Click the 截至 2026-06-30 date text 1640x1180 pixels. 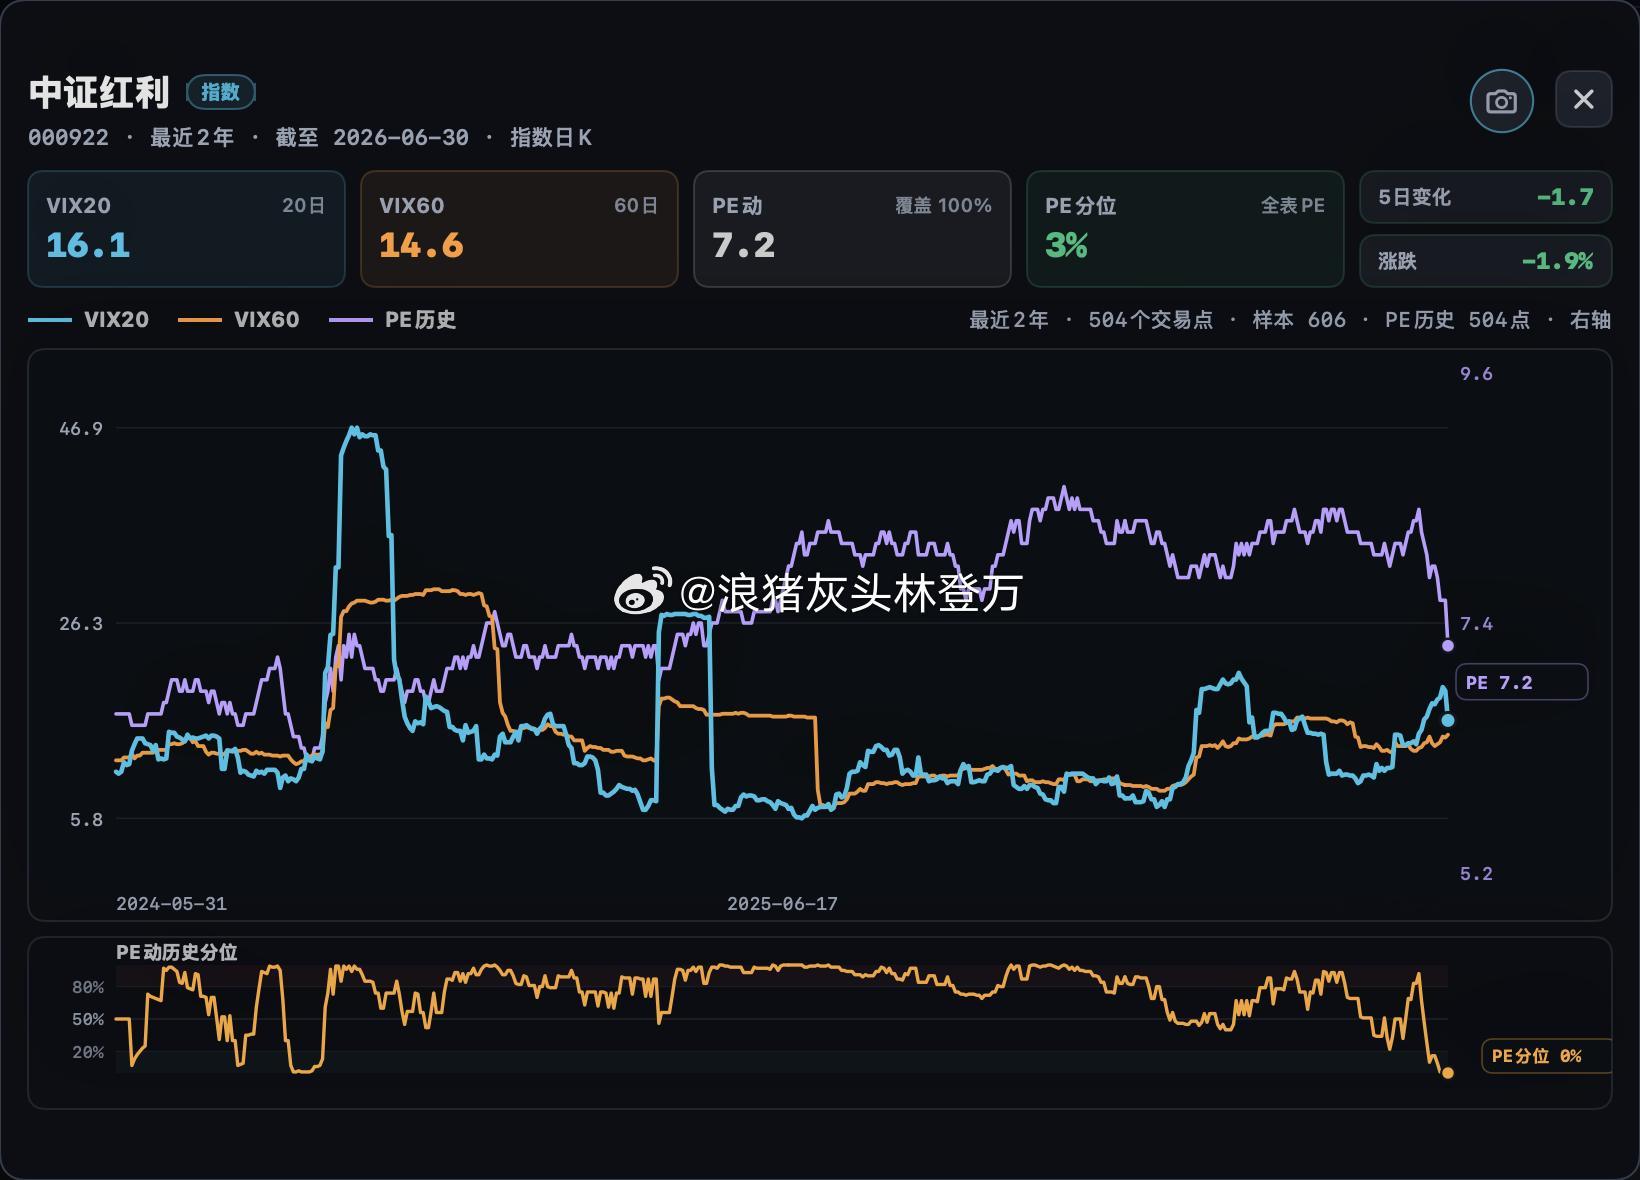(372, 138)
